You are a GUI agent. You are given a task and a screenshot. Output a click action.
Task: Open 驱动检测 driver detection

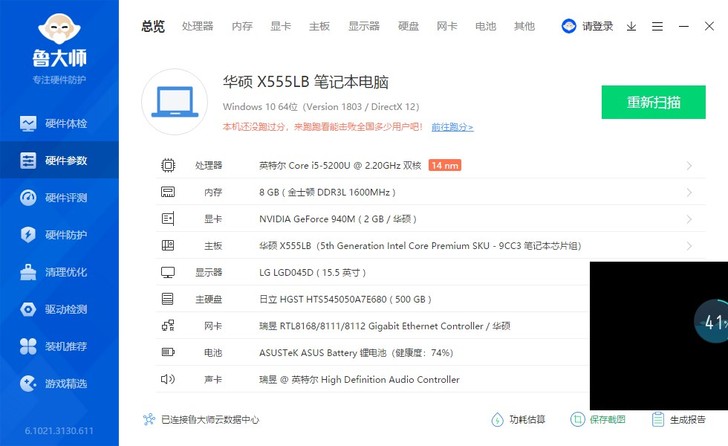coord(59,309)
